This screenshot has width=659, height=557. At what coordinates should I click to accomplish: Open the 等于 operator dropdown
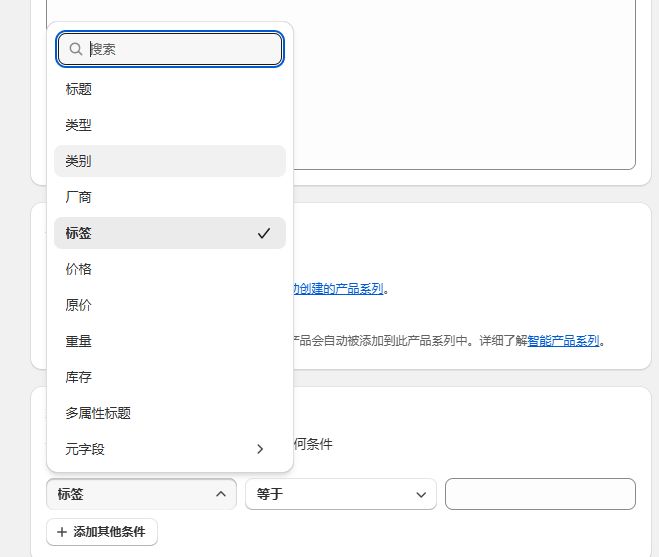(341, 494)
